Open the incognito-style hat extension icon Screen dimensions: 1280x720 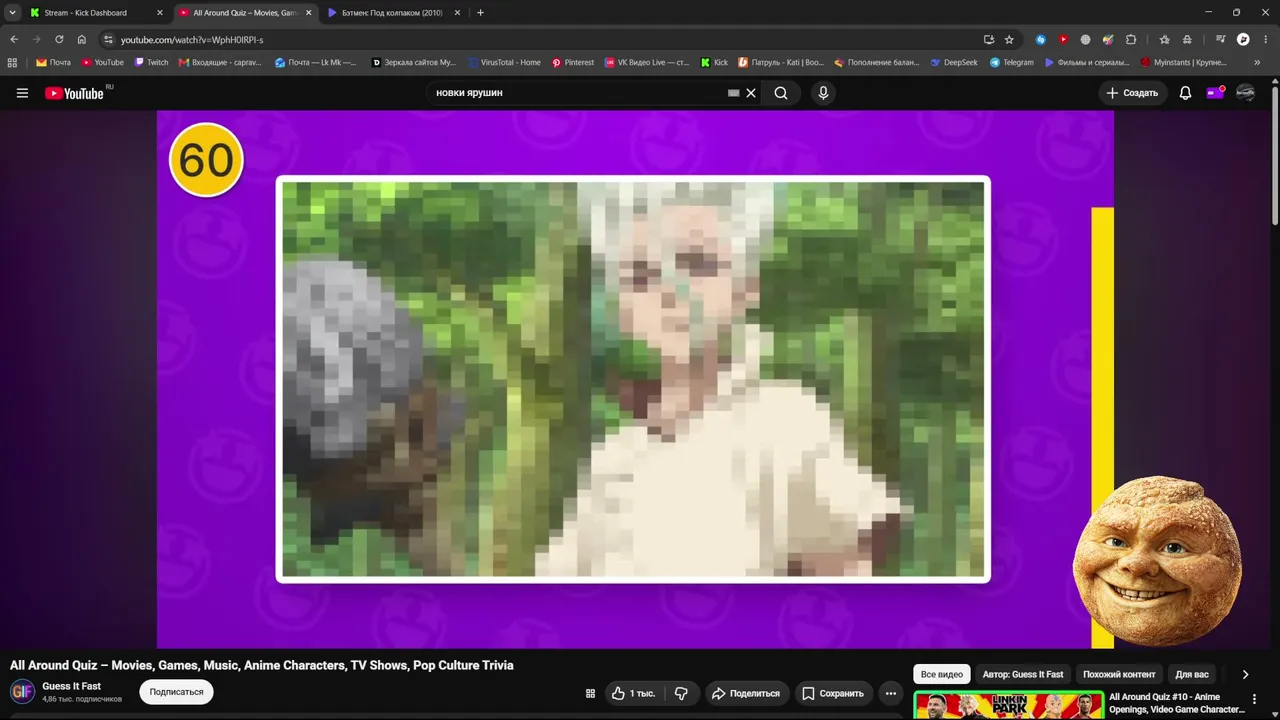pyautogui.click(x=1187, y=39)
